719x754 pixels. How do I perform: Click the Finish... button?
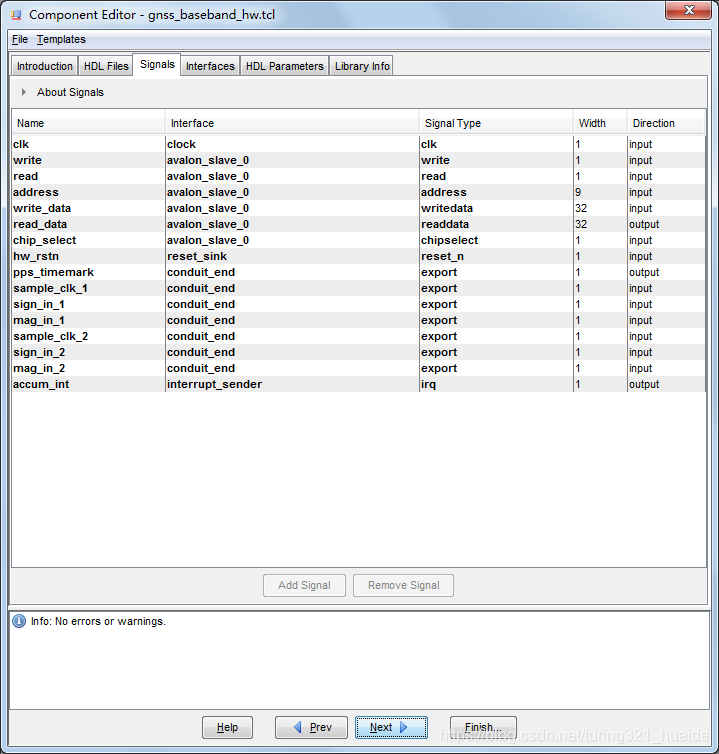[483, 727]
